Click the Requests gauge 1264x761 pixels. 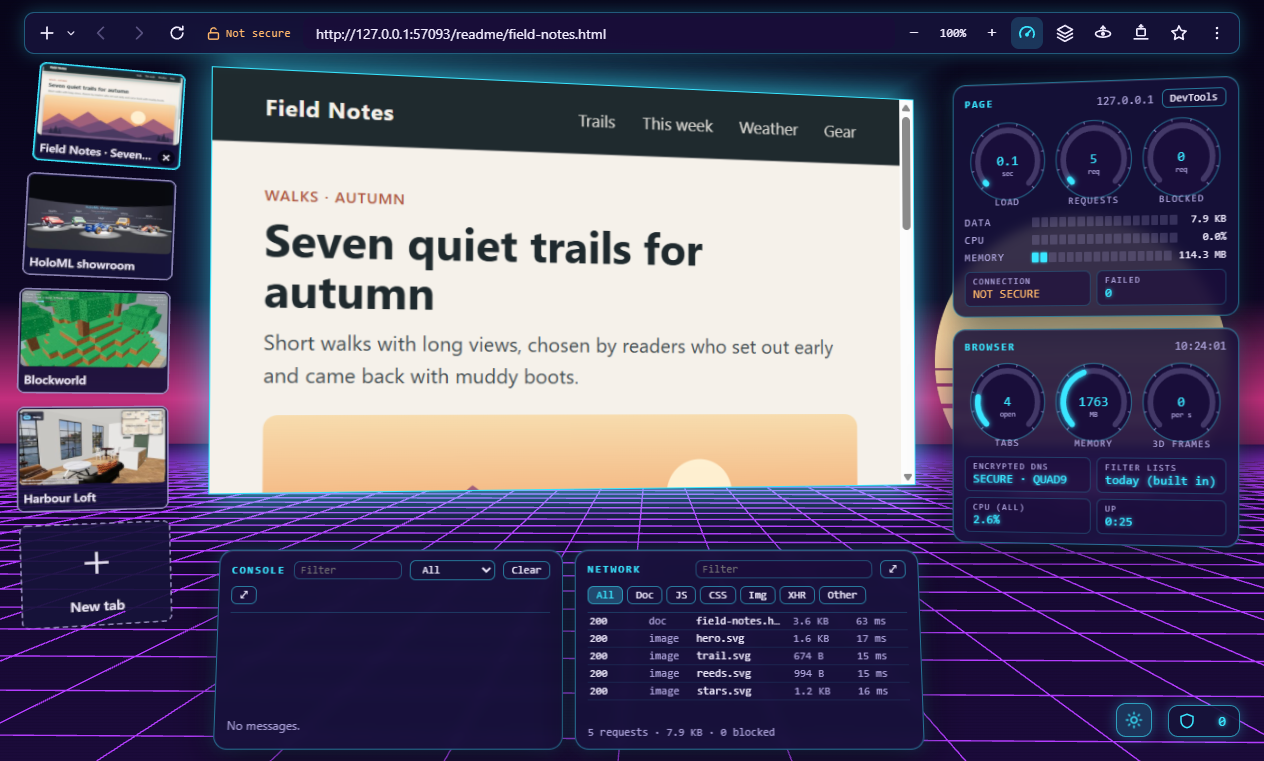click(1093, 162)
